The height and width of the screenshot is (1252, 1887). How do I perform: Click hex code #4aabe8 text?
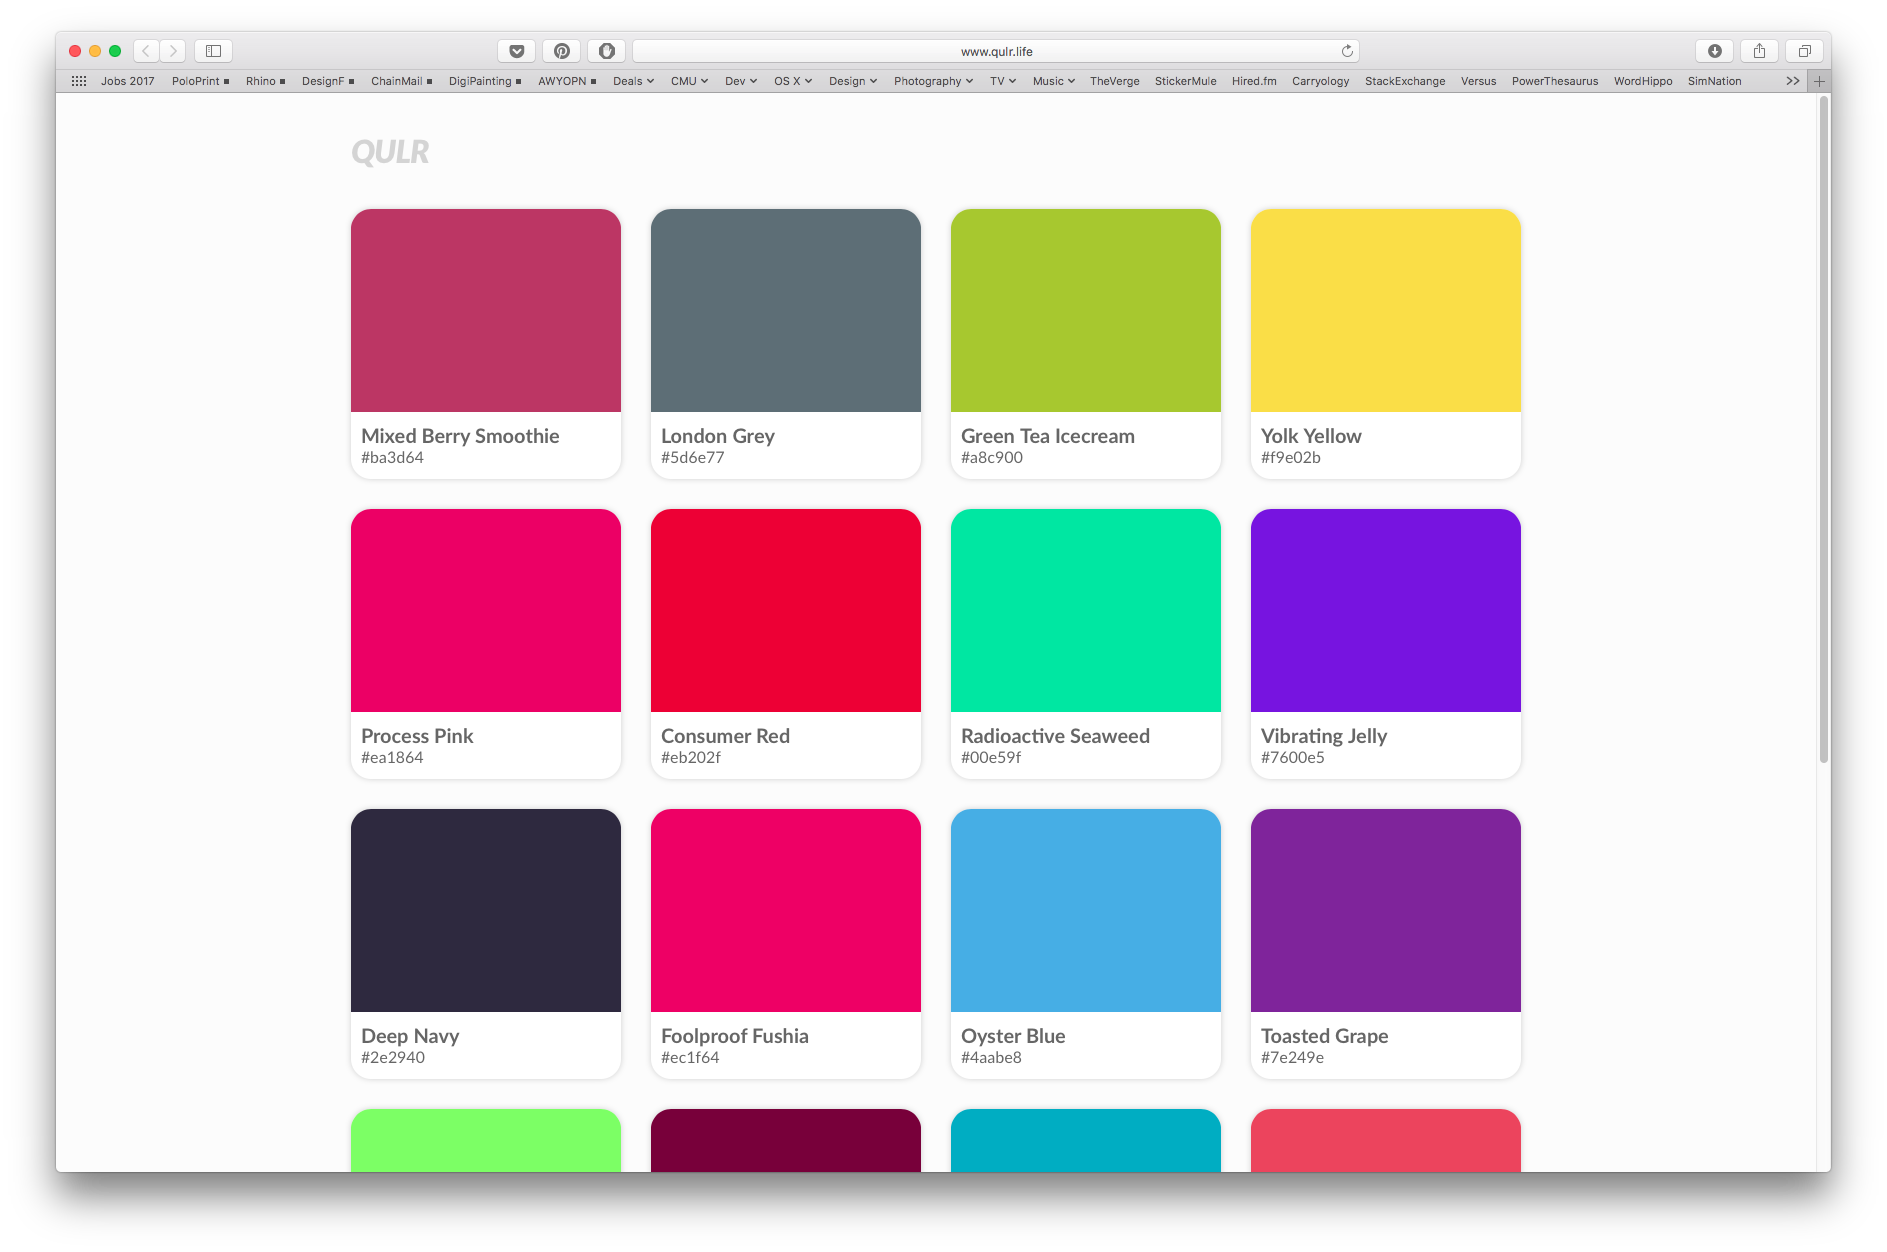pos(991,1058)
